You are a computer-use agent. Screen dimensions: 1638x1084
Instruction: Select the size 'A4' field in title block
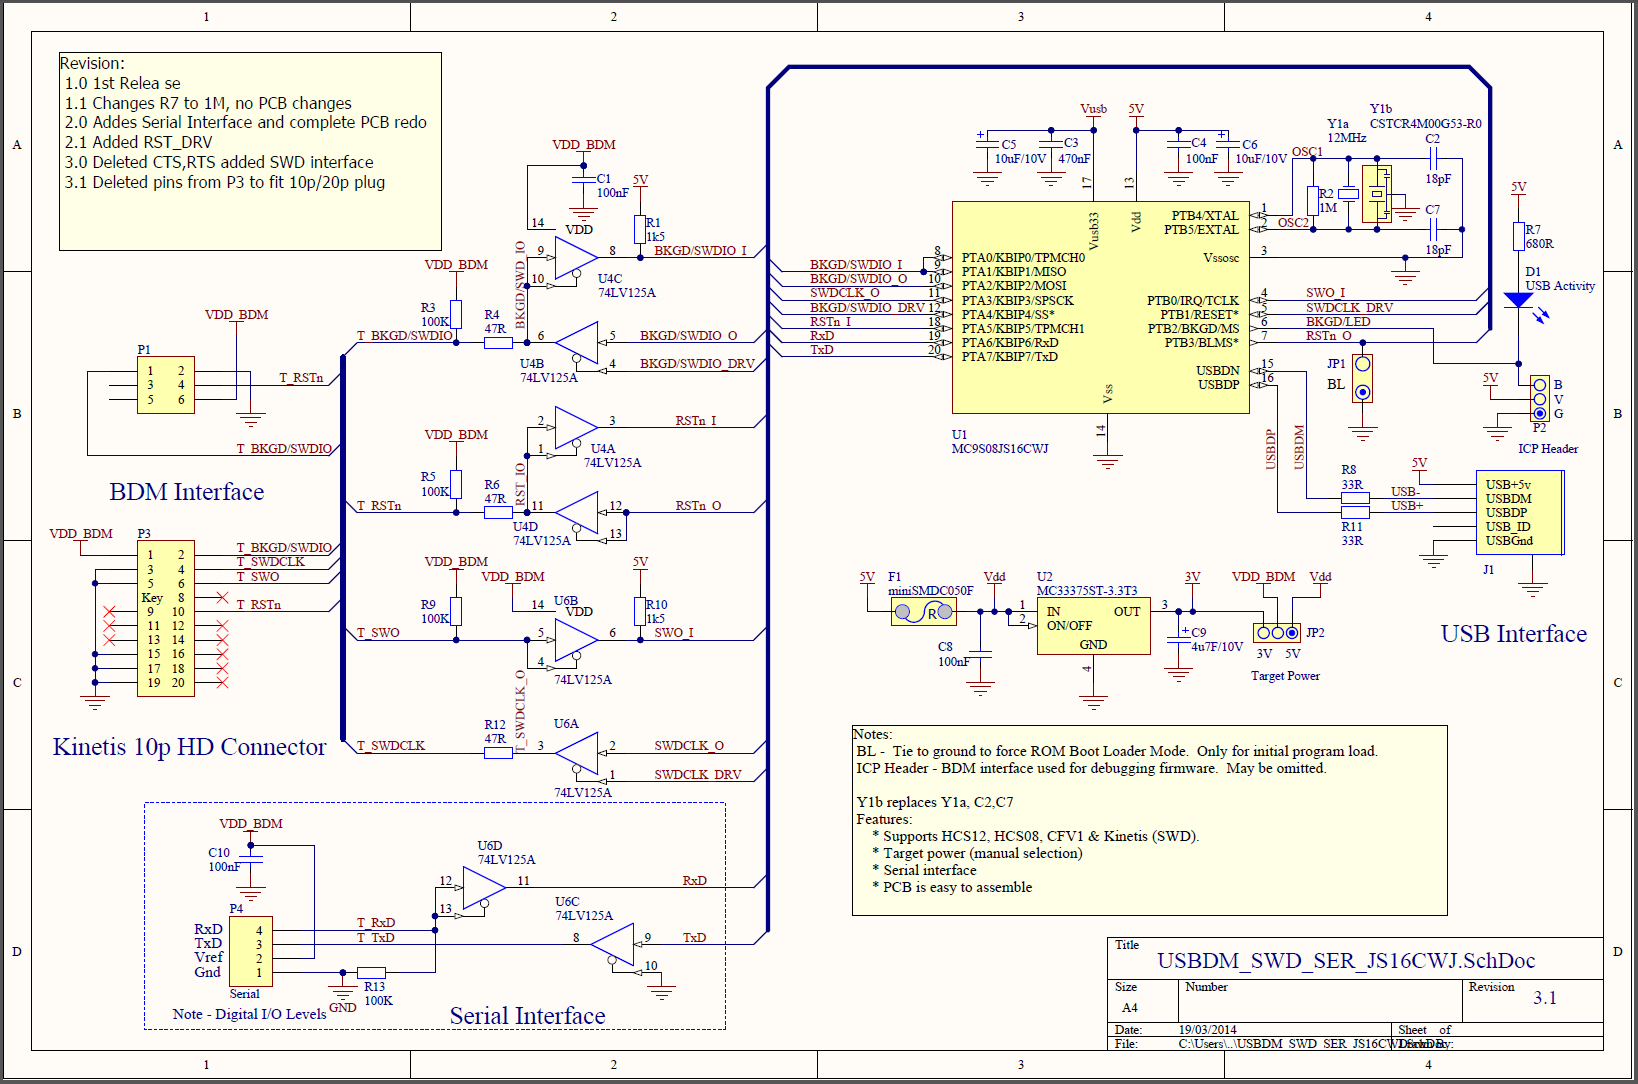pos(1130,1008)
